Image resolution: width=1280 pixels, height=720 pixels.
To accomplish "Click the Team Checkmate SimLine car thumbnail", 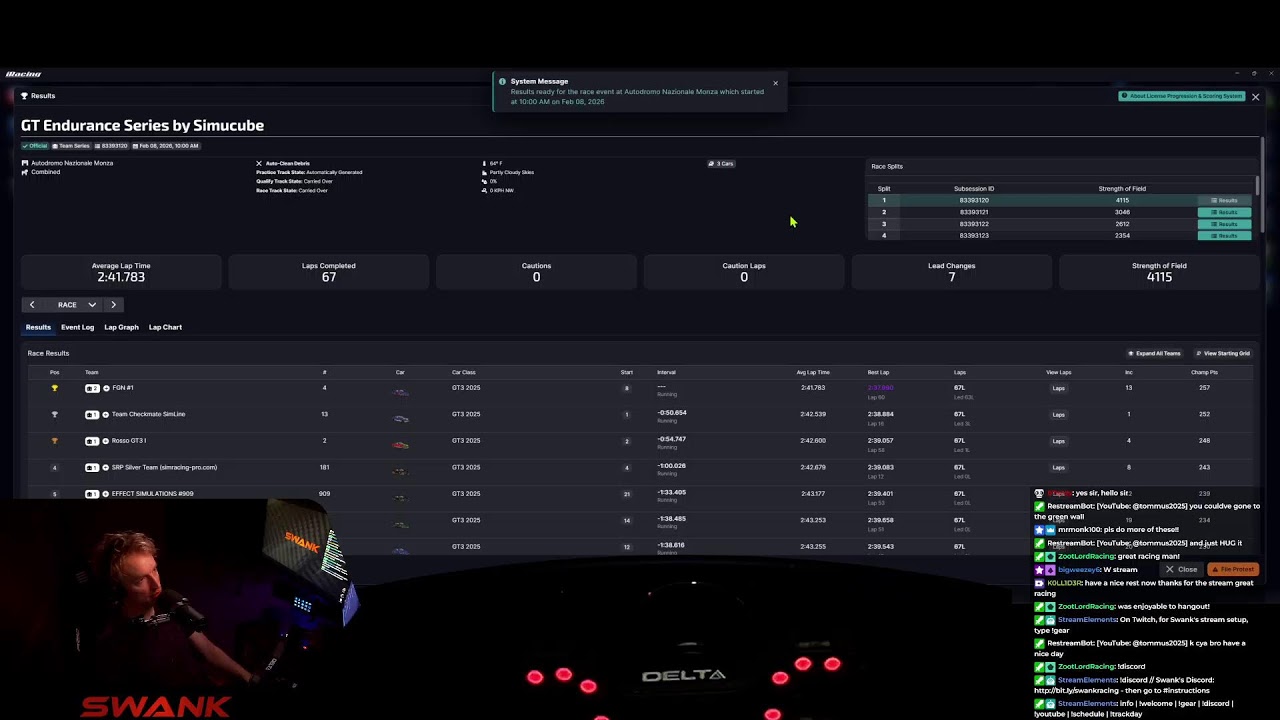I will point(400,418).
